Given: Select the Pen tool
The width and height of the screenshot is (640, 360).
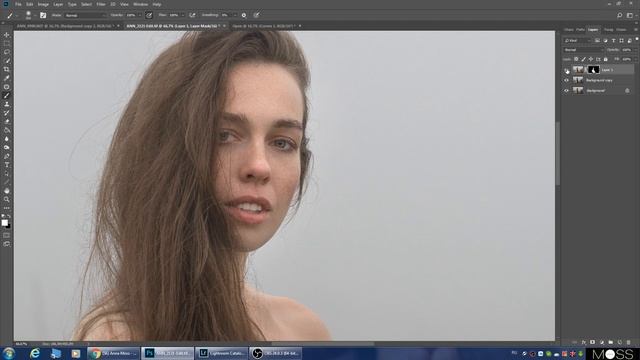Looking at the screenshot, I should [x=7, y=156].
